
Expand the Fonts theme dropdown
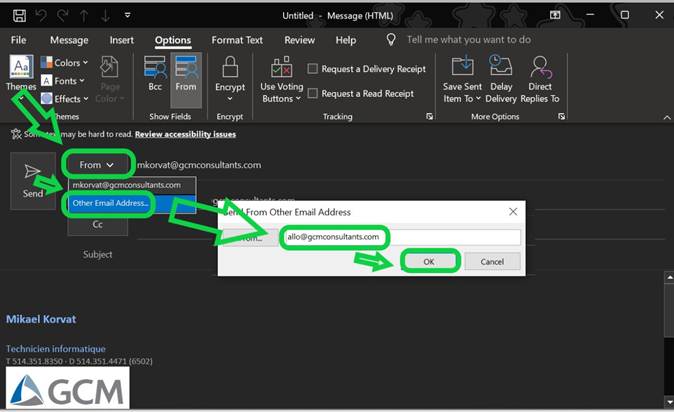(63, 80)
